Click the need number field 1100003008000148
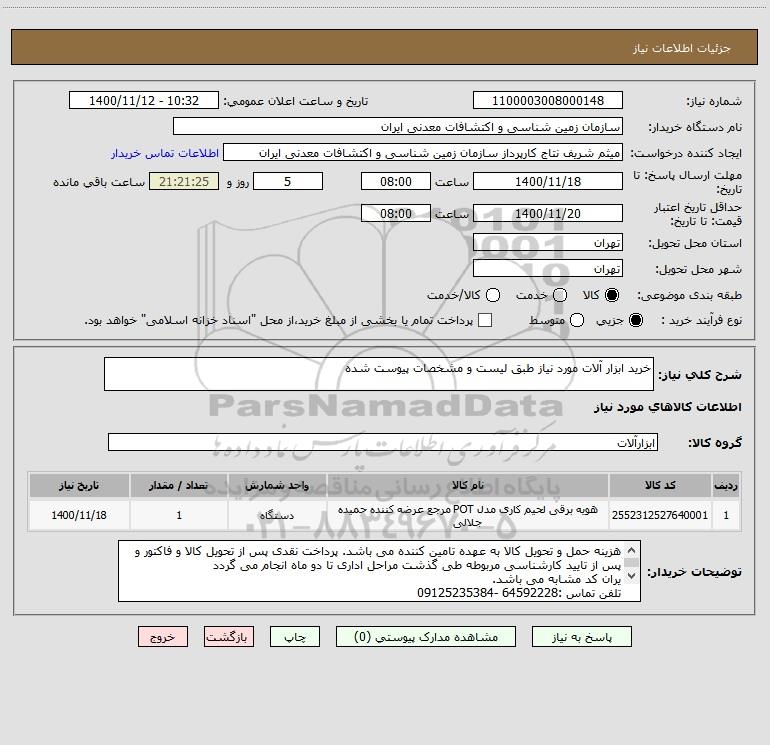770x745 pixels. click(548, 101)
